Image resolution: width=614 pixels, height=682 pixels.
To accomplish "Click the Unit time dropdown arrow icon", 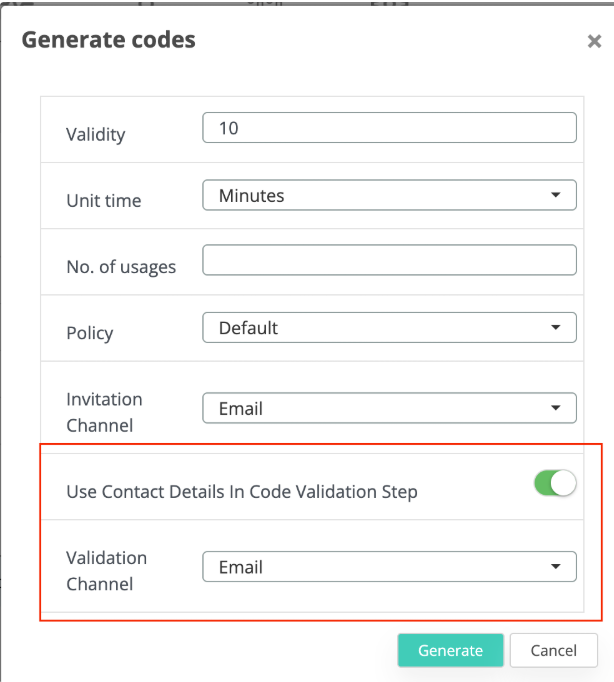I will pyautogui.click(x=556, y=196).
